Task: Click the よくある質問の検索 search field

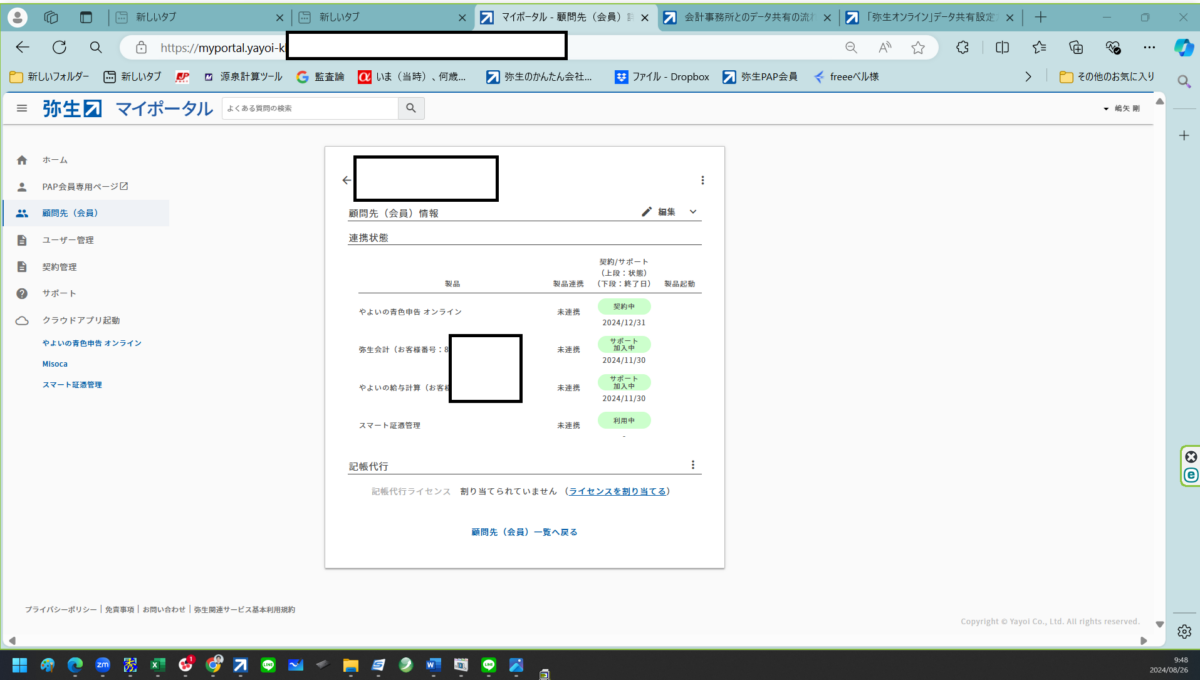Action: [310, 108]
